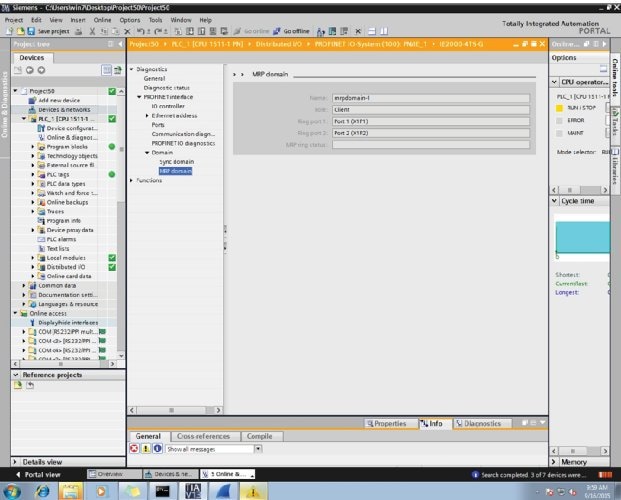The width and height of the screenshot is (621, 500).
Task: Expand the Technology objects folder
Action: (x=33, y=156)
